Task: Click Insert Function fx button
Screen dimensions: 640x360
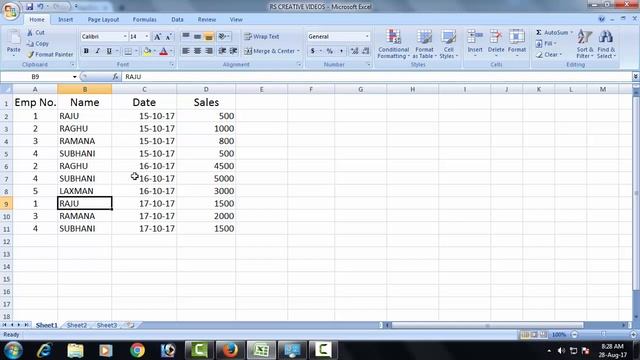Action: click(x=116, y=77)
